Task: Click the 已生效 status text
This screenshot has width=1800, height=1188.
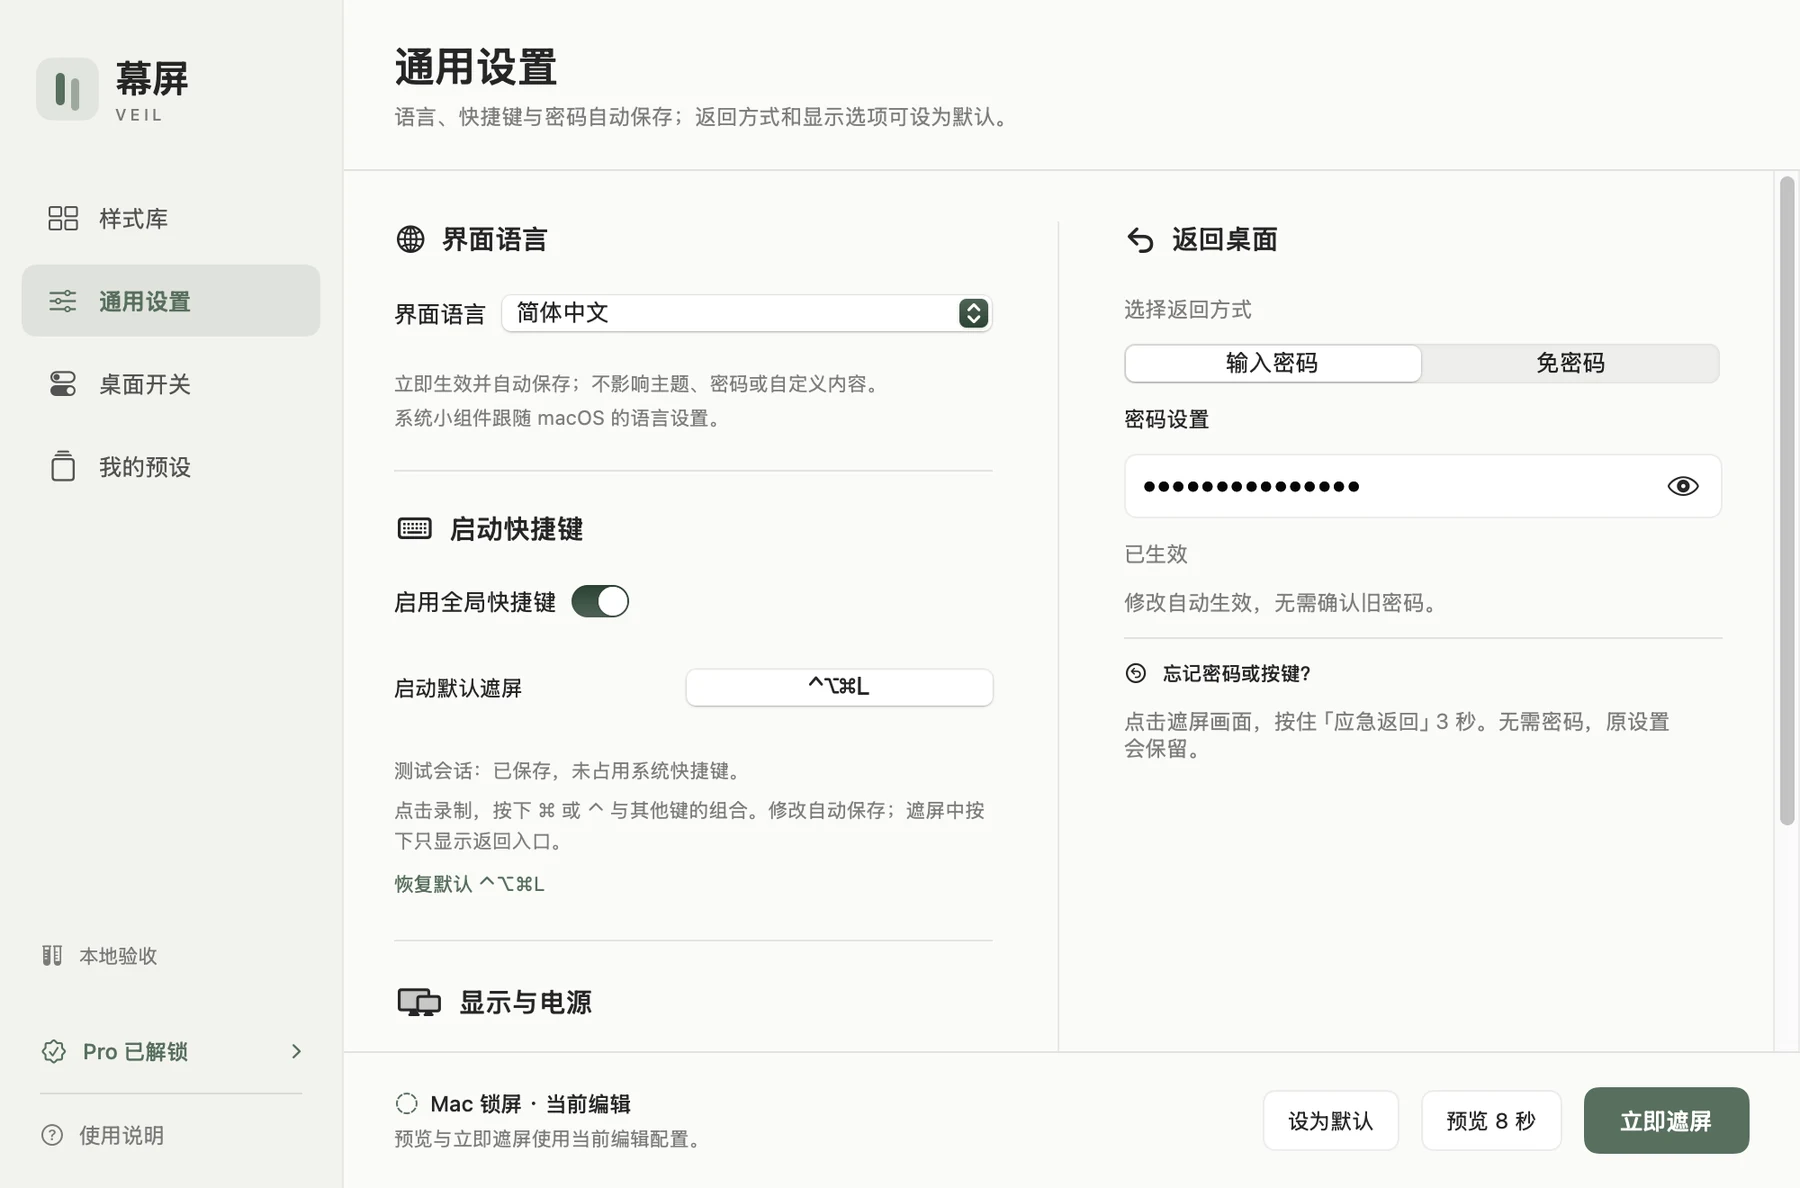Action: (1156, 554)
